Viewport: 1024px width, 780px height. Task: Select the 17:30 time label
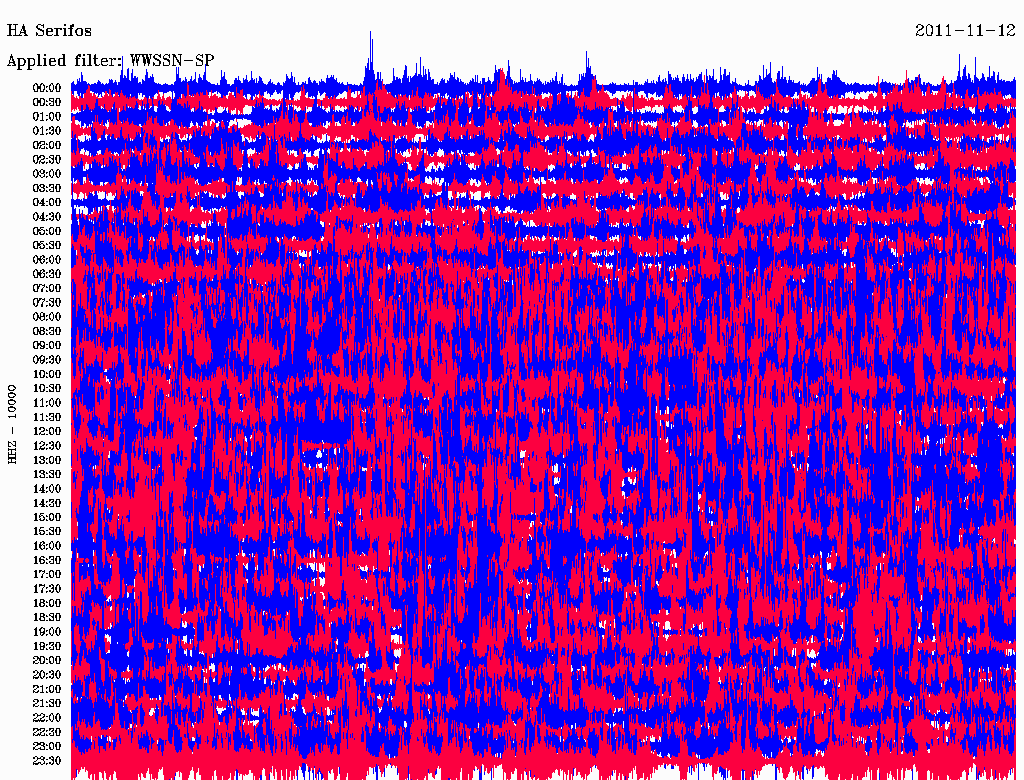pos(47,589)
